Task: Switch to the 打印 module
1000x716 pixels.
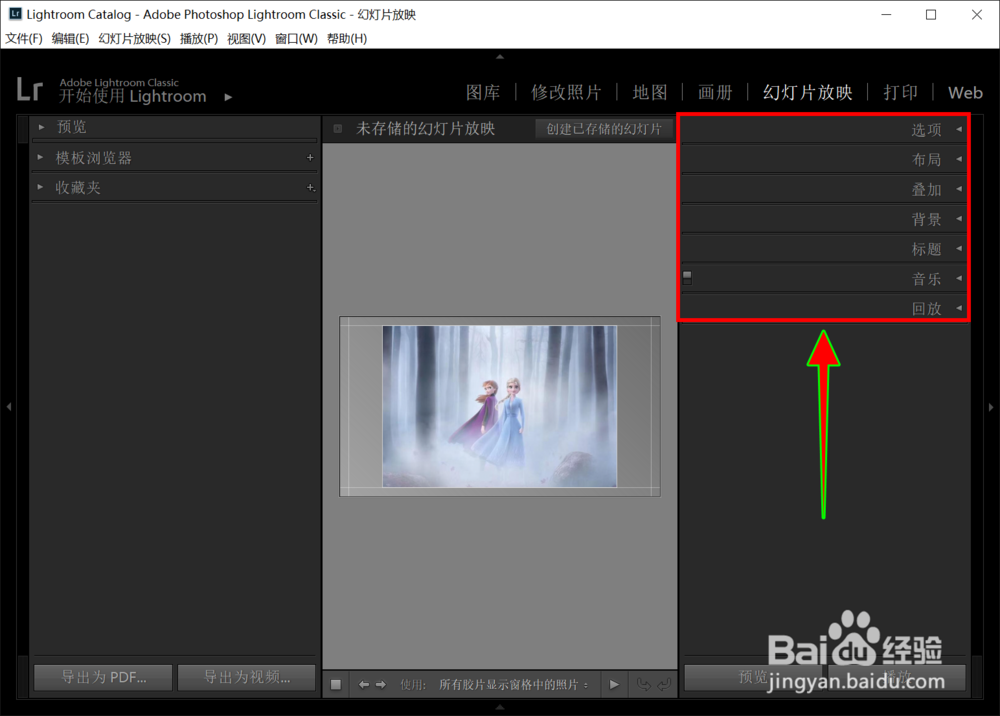Action: (x=901, y=92)
